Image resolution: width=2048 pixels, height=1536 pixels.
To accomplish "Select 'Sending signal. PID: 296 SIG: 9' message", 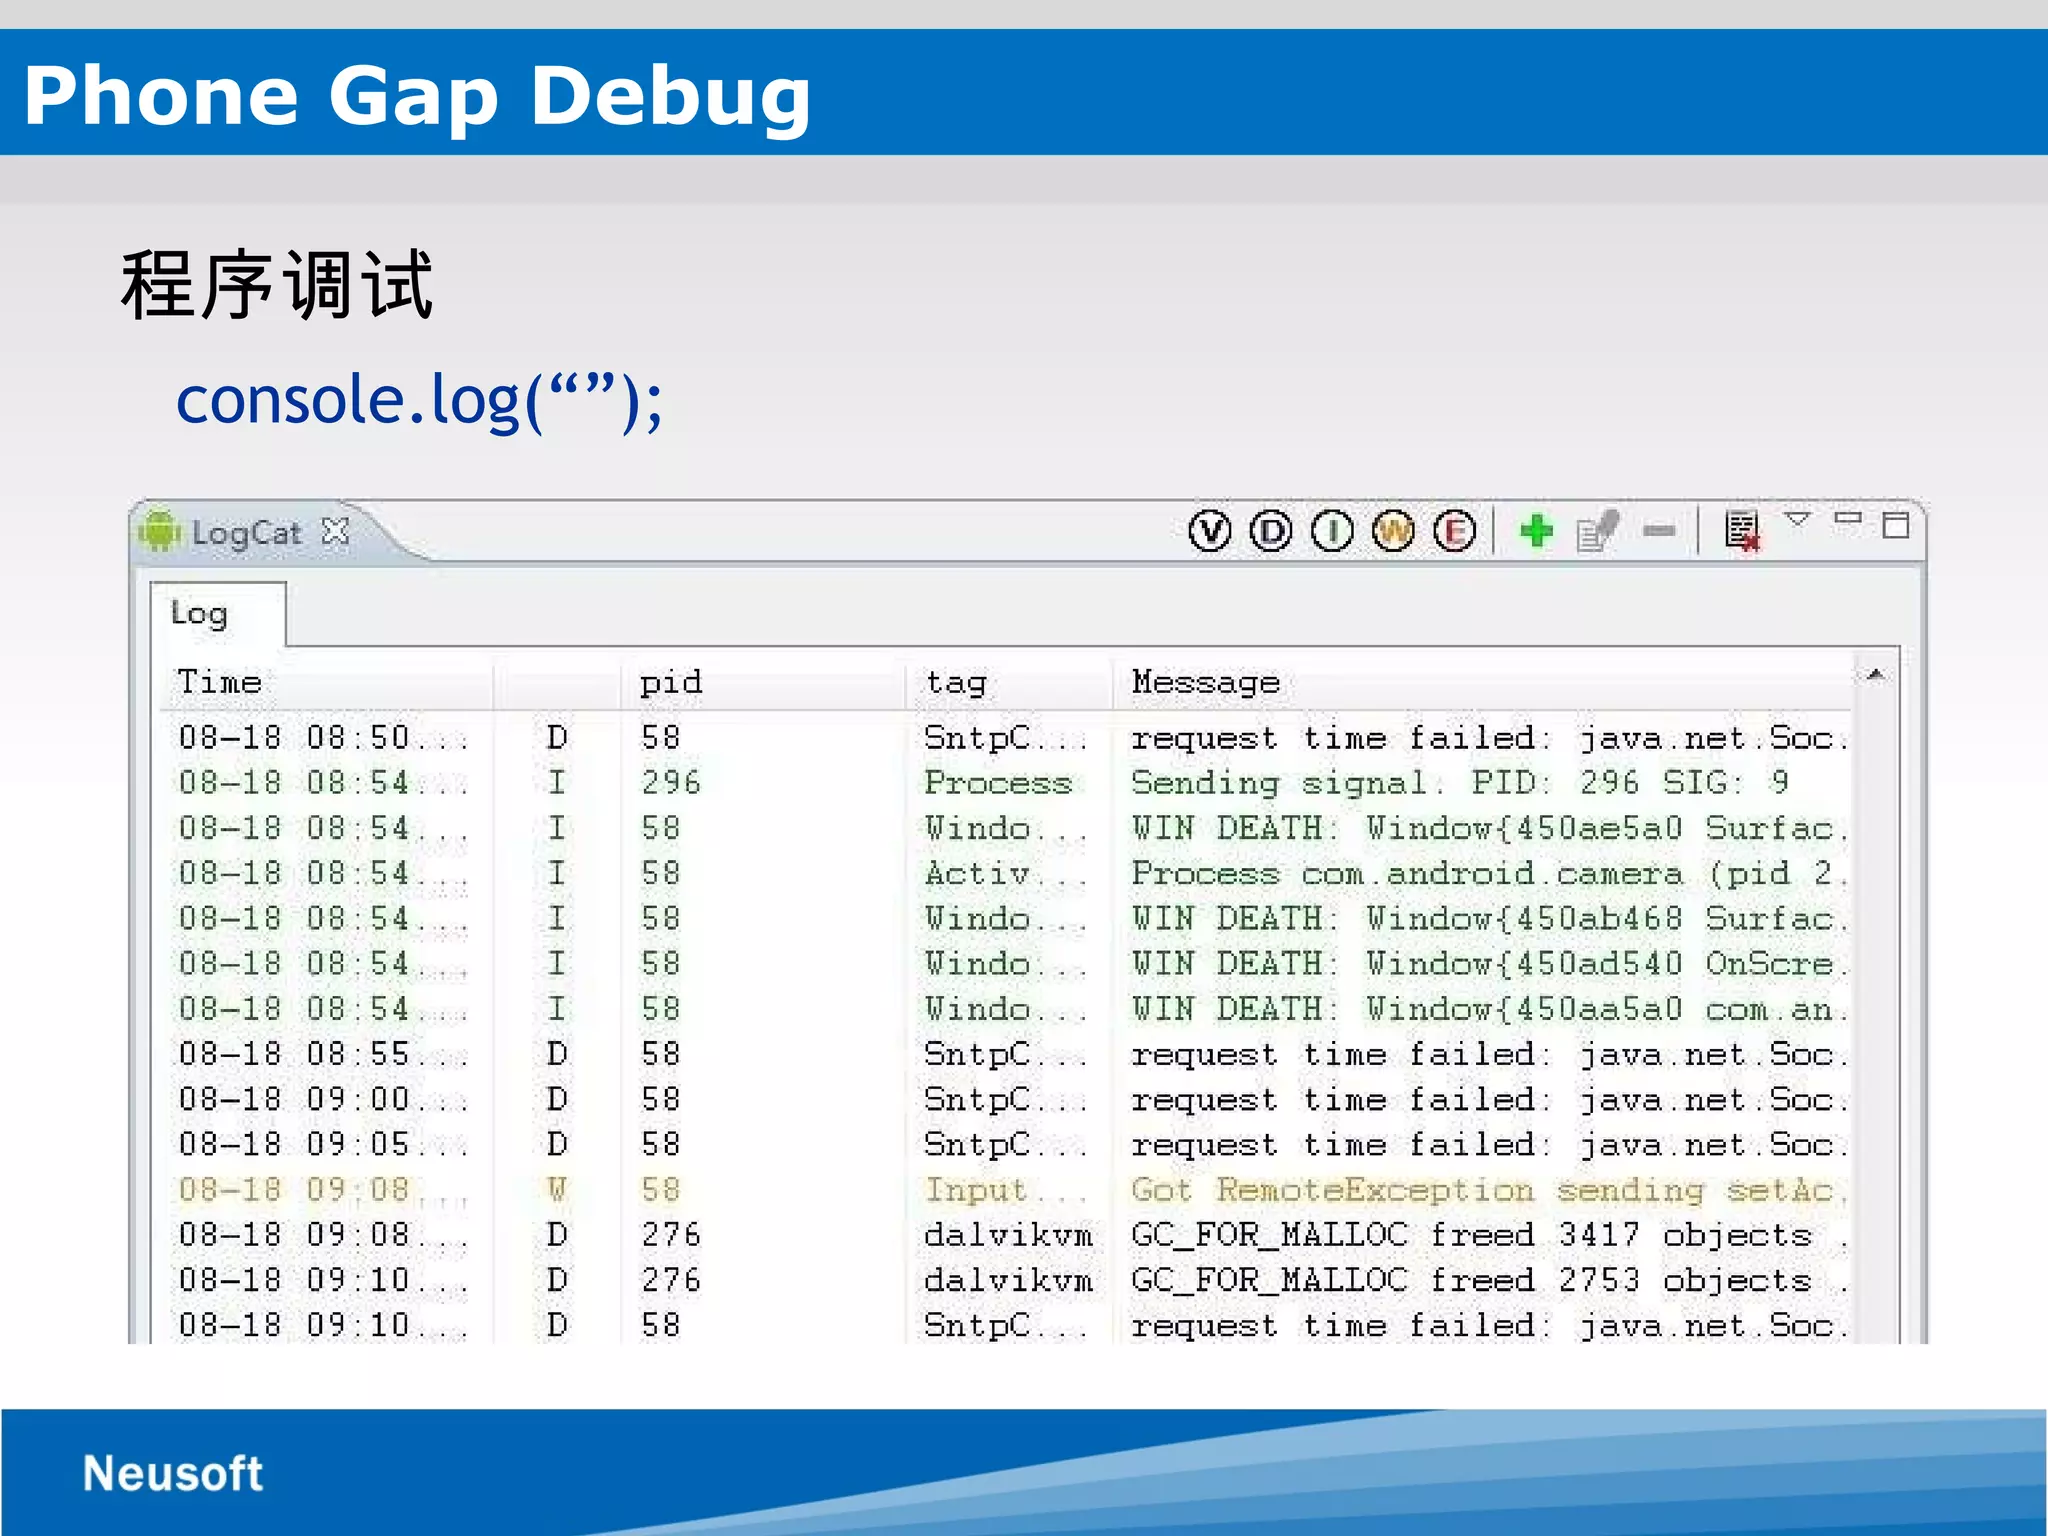I will [x=1460, y=783].
